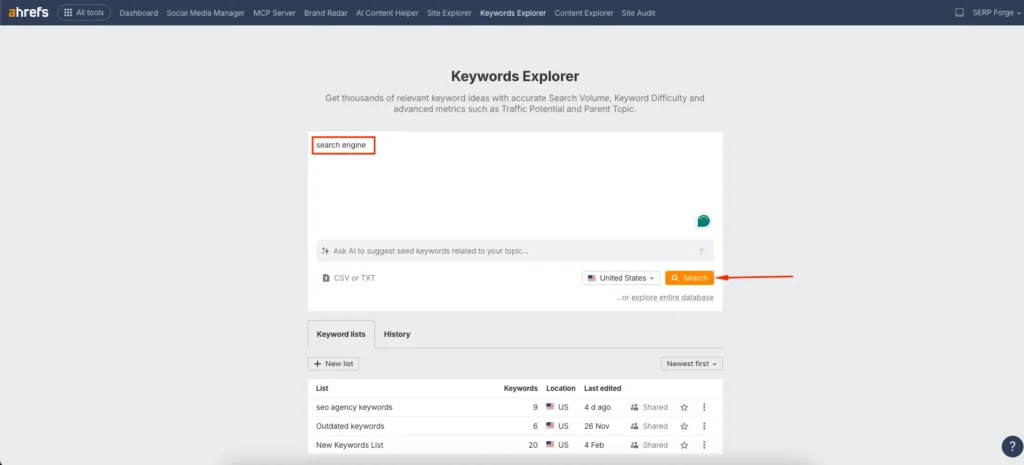Open the United States country dropdown
Image resolution: width=1024 pixels, height=465 pixels.
point(620,278)
